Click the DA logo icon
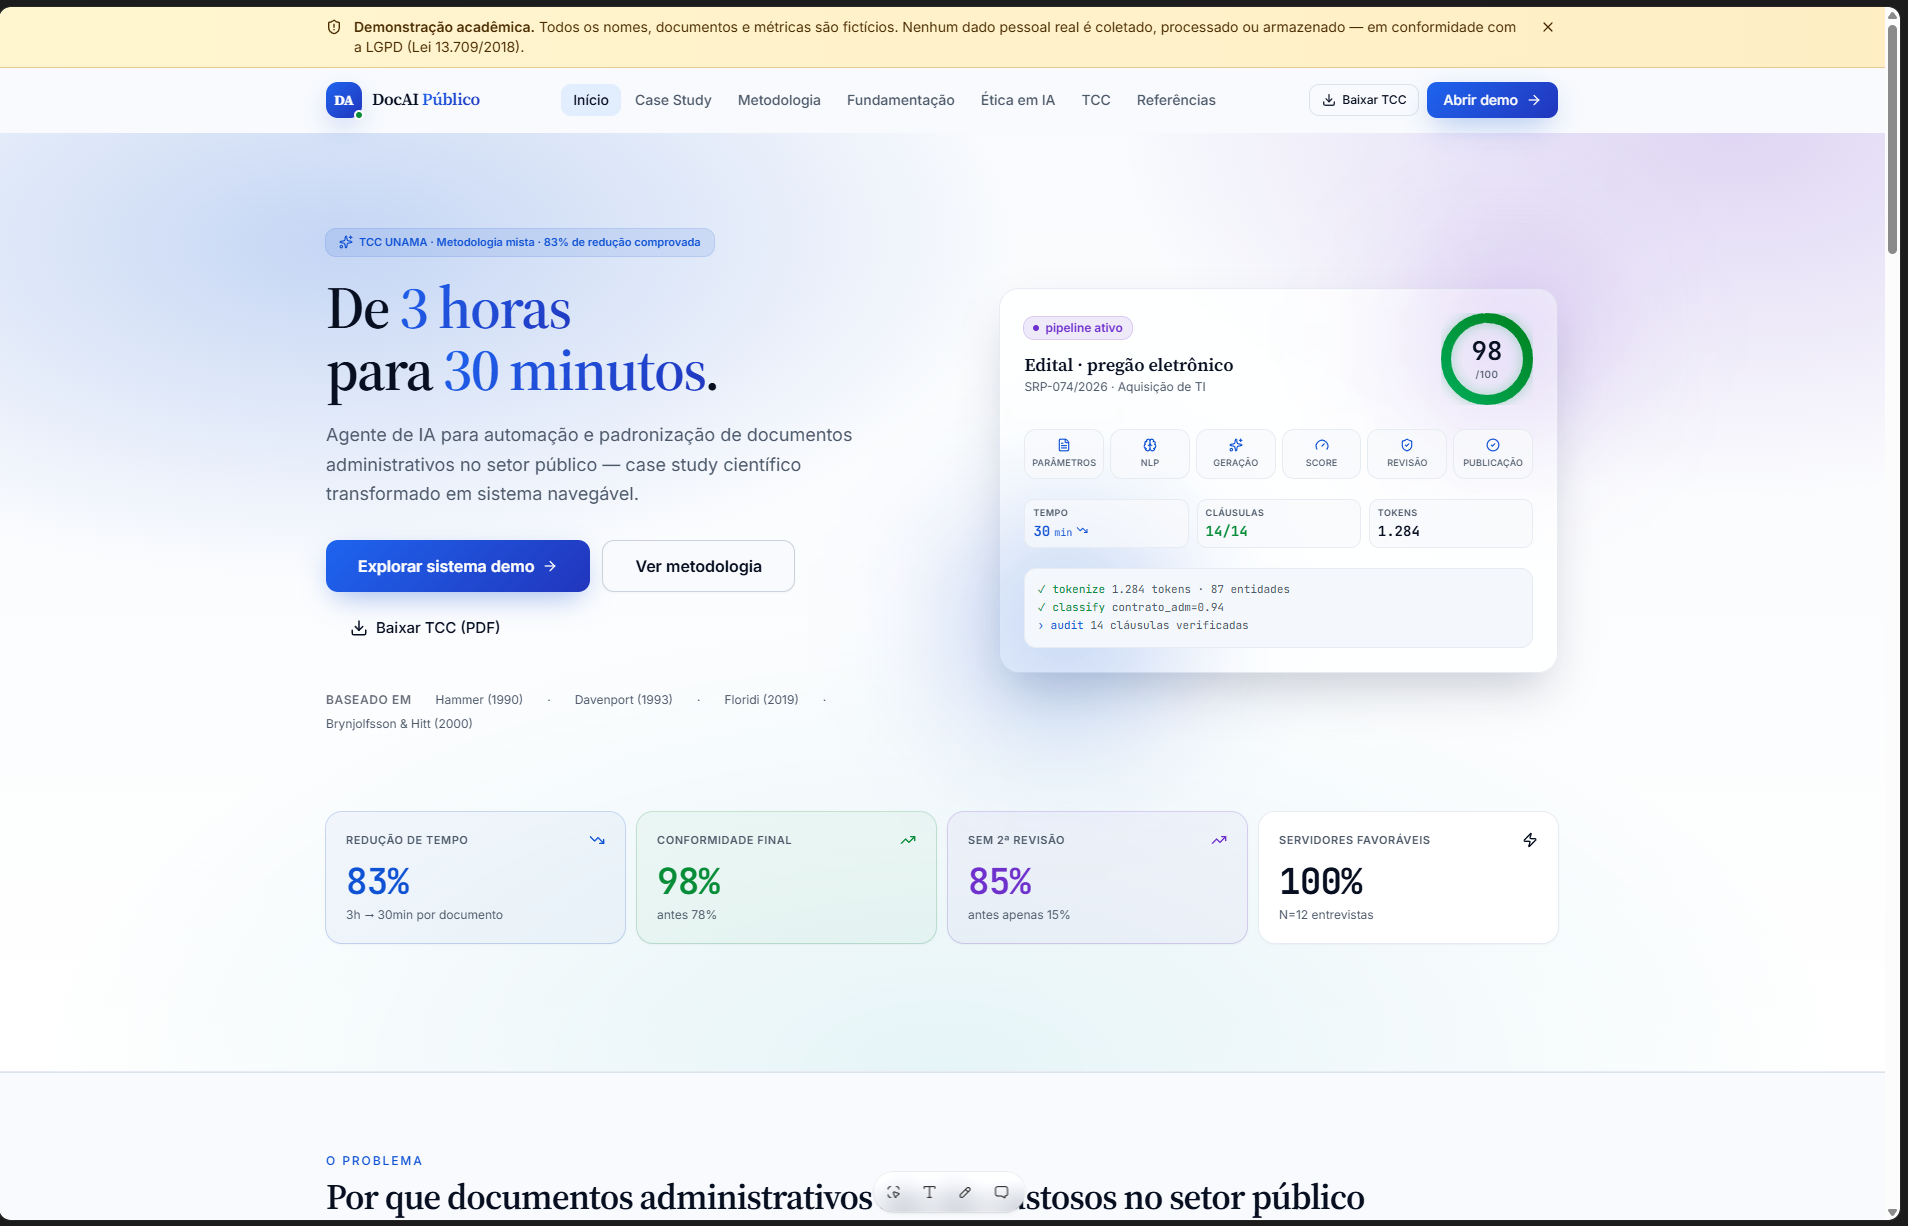The height and width of the screenshot is (1226, 1908). 344,100
